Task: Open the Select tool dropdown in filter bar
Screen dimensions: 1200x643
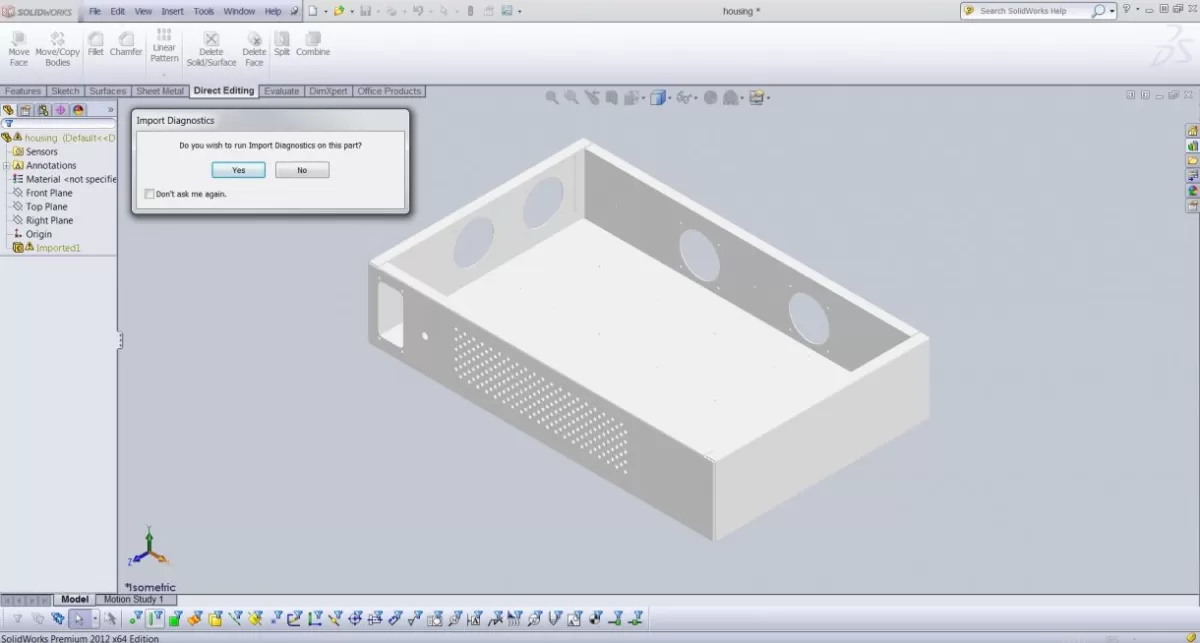Action: [95, 619]
